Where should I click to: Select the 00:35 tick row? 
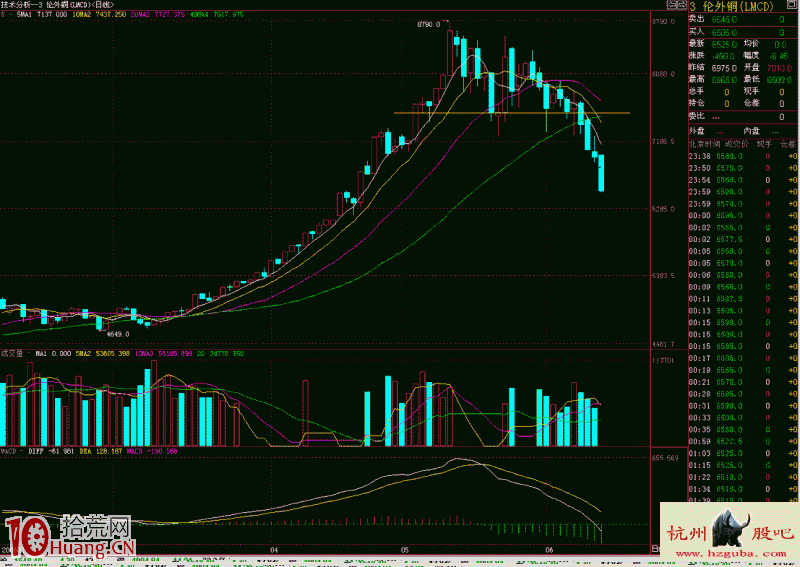tap(743, 429)
